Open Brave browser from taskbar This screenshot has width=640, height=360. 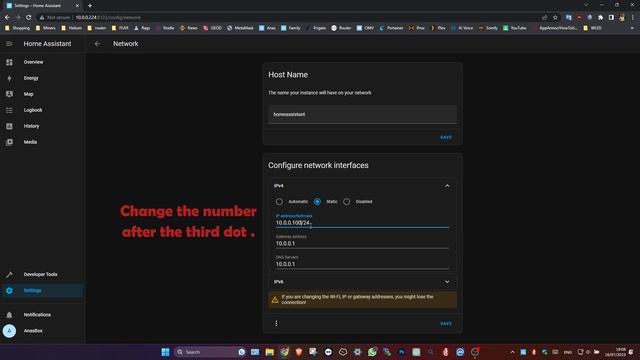[x=299, y=352]
